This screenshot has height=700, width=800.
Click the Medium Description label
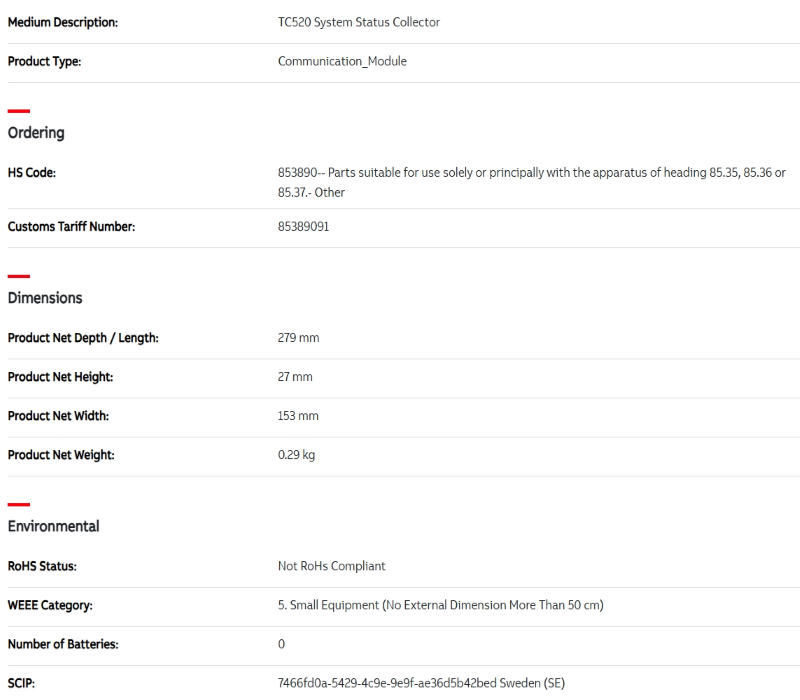[x=63, y=22]
